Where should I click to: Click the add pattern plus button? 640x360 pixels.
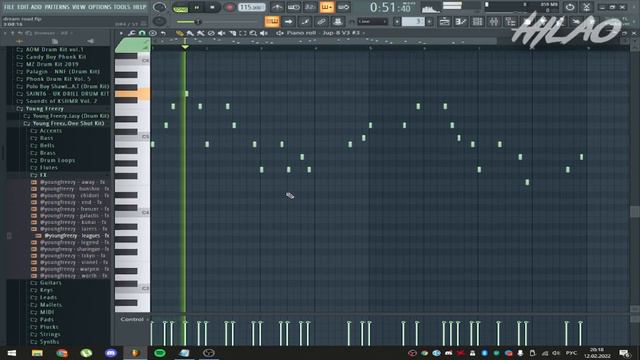click(x=429, y=22)
